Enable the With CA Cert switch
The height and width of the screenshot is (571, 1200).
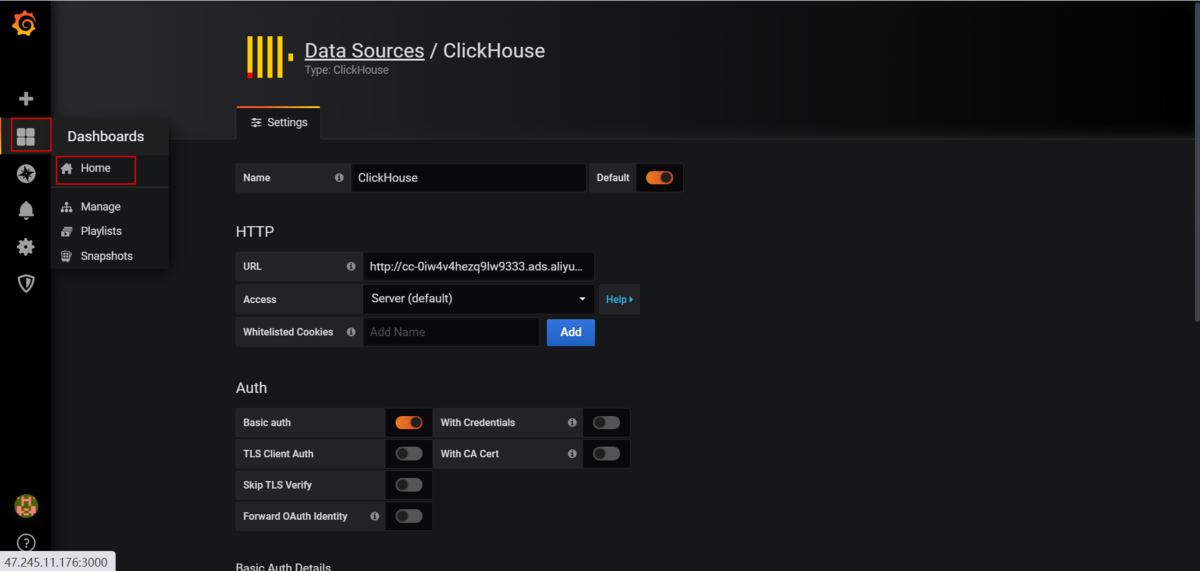point(606,454)
